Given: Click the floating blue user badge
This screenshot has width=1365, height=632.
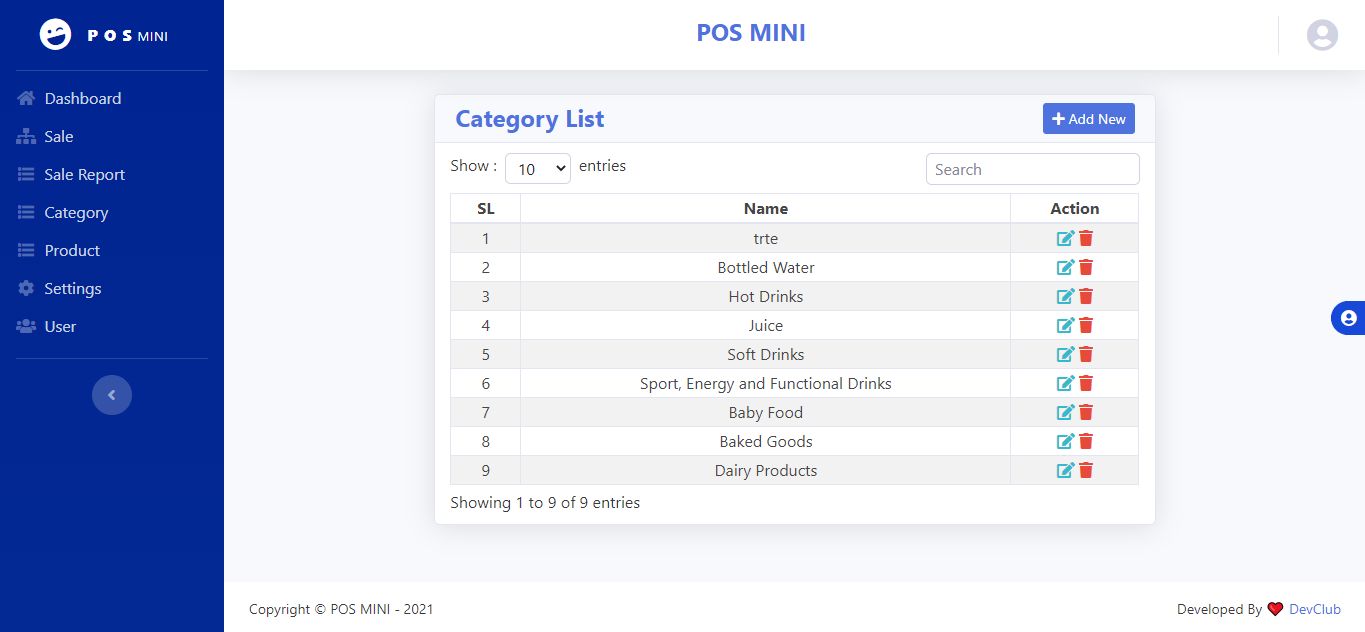Looking at the screenshot, I should (x=1348, y=318).
